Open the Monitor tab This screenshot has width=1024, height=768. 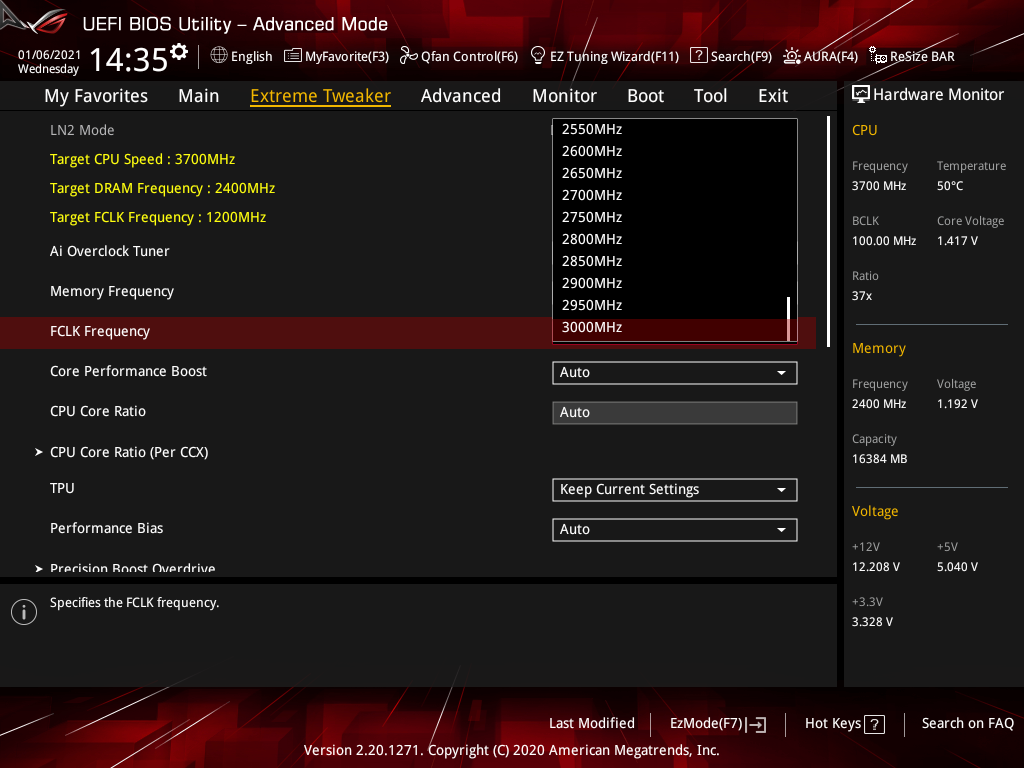click(x=564, y=96)
